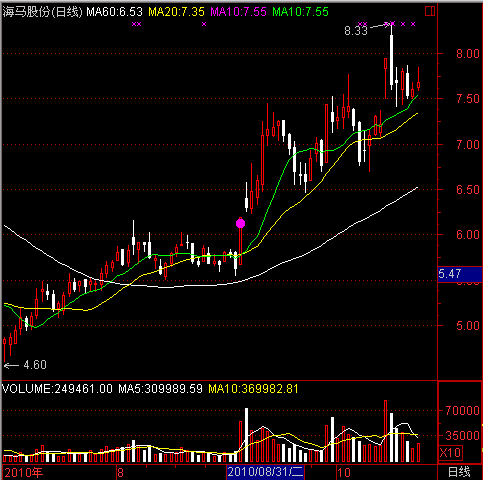Click the tallest white volume bar

[246, 435]
